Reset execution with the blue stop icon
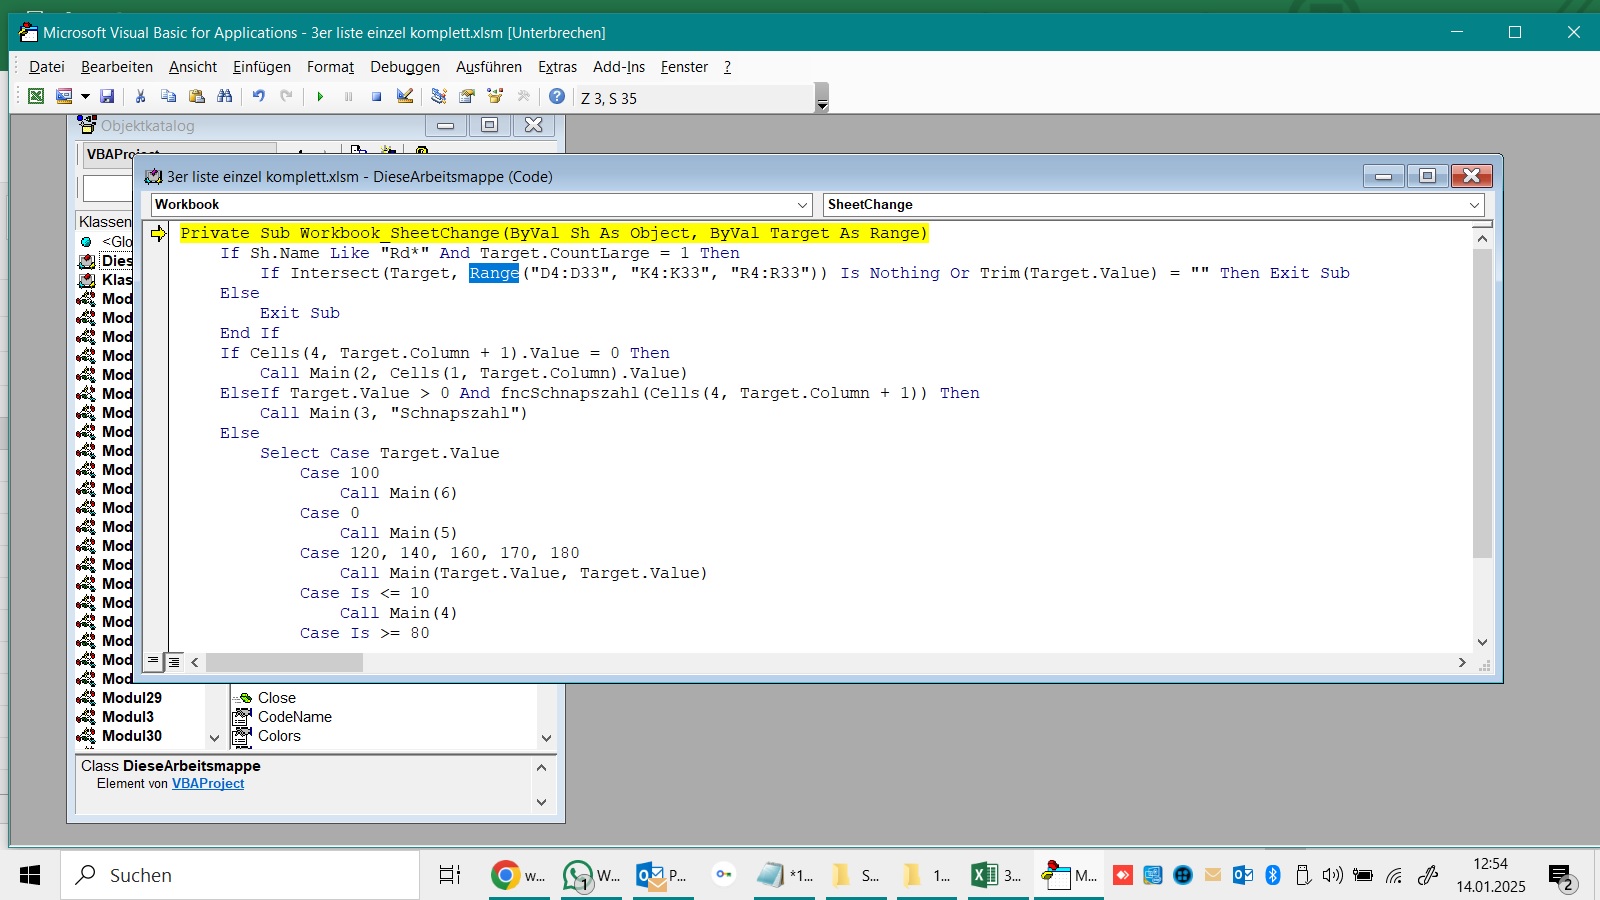The width and height of the screenshot is (1600, 900). click(376, 96)
